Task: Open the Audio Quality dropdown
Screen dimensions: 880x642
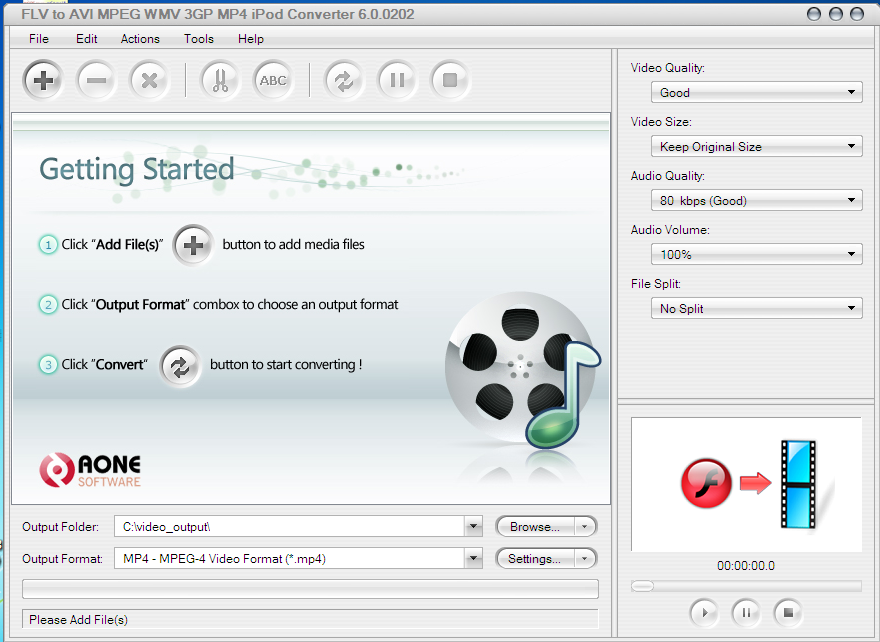Action: pyautogui.click(x=757, y=200)
